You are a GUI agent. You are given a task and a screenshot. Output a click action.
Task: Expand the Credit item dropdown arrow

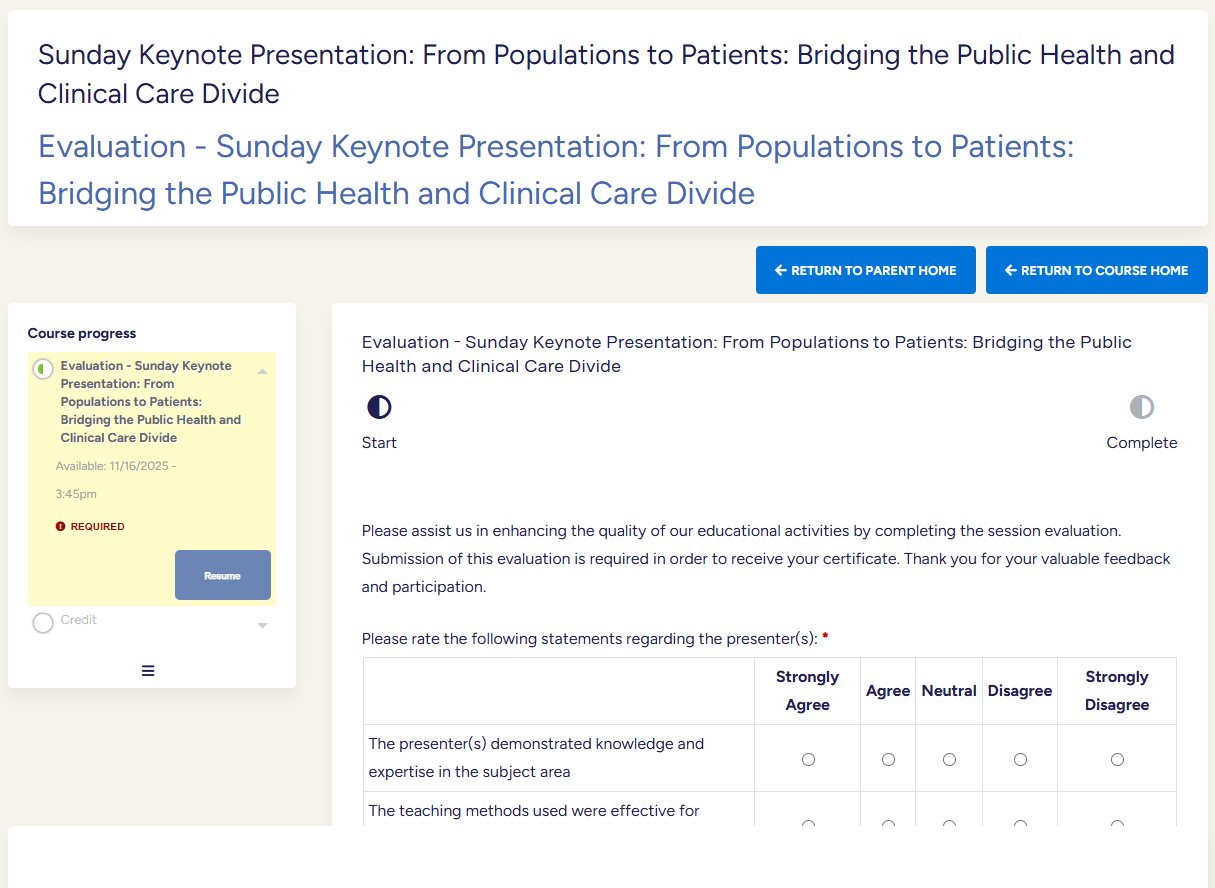click(x=262, y=625)
